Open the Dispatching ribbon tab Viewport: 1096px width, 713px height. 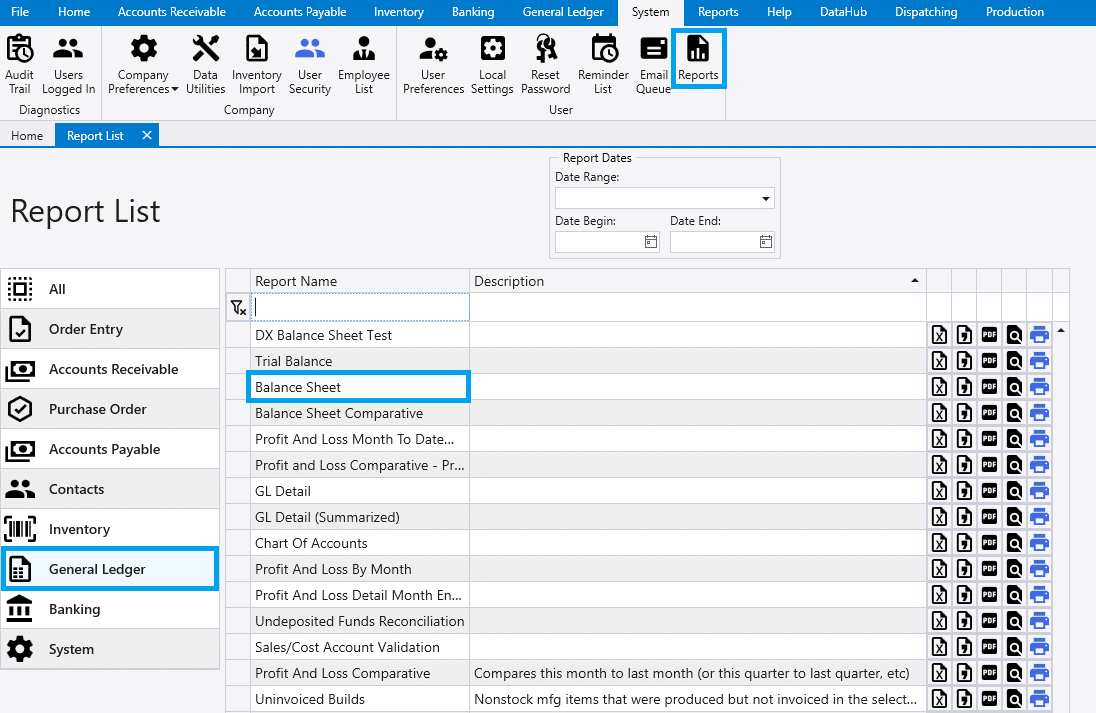coord(926,12)
